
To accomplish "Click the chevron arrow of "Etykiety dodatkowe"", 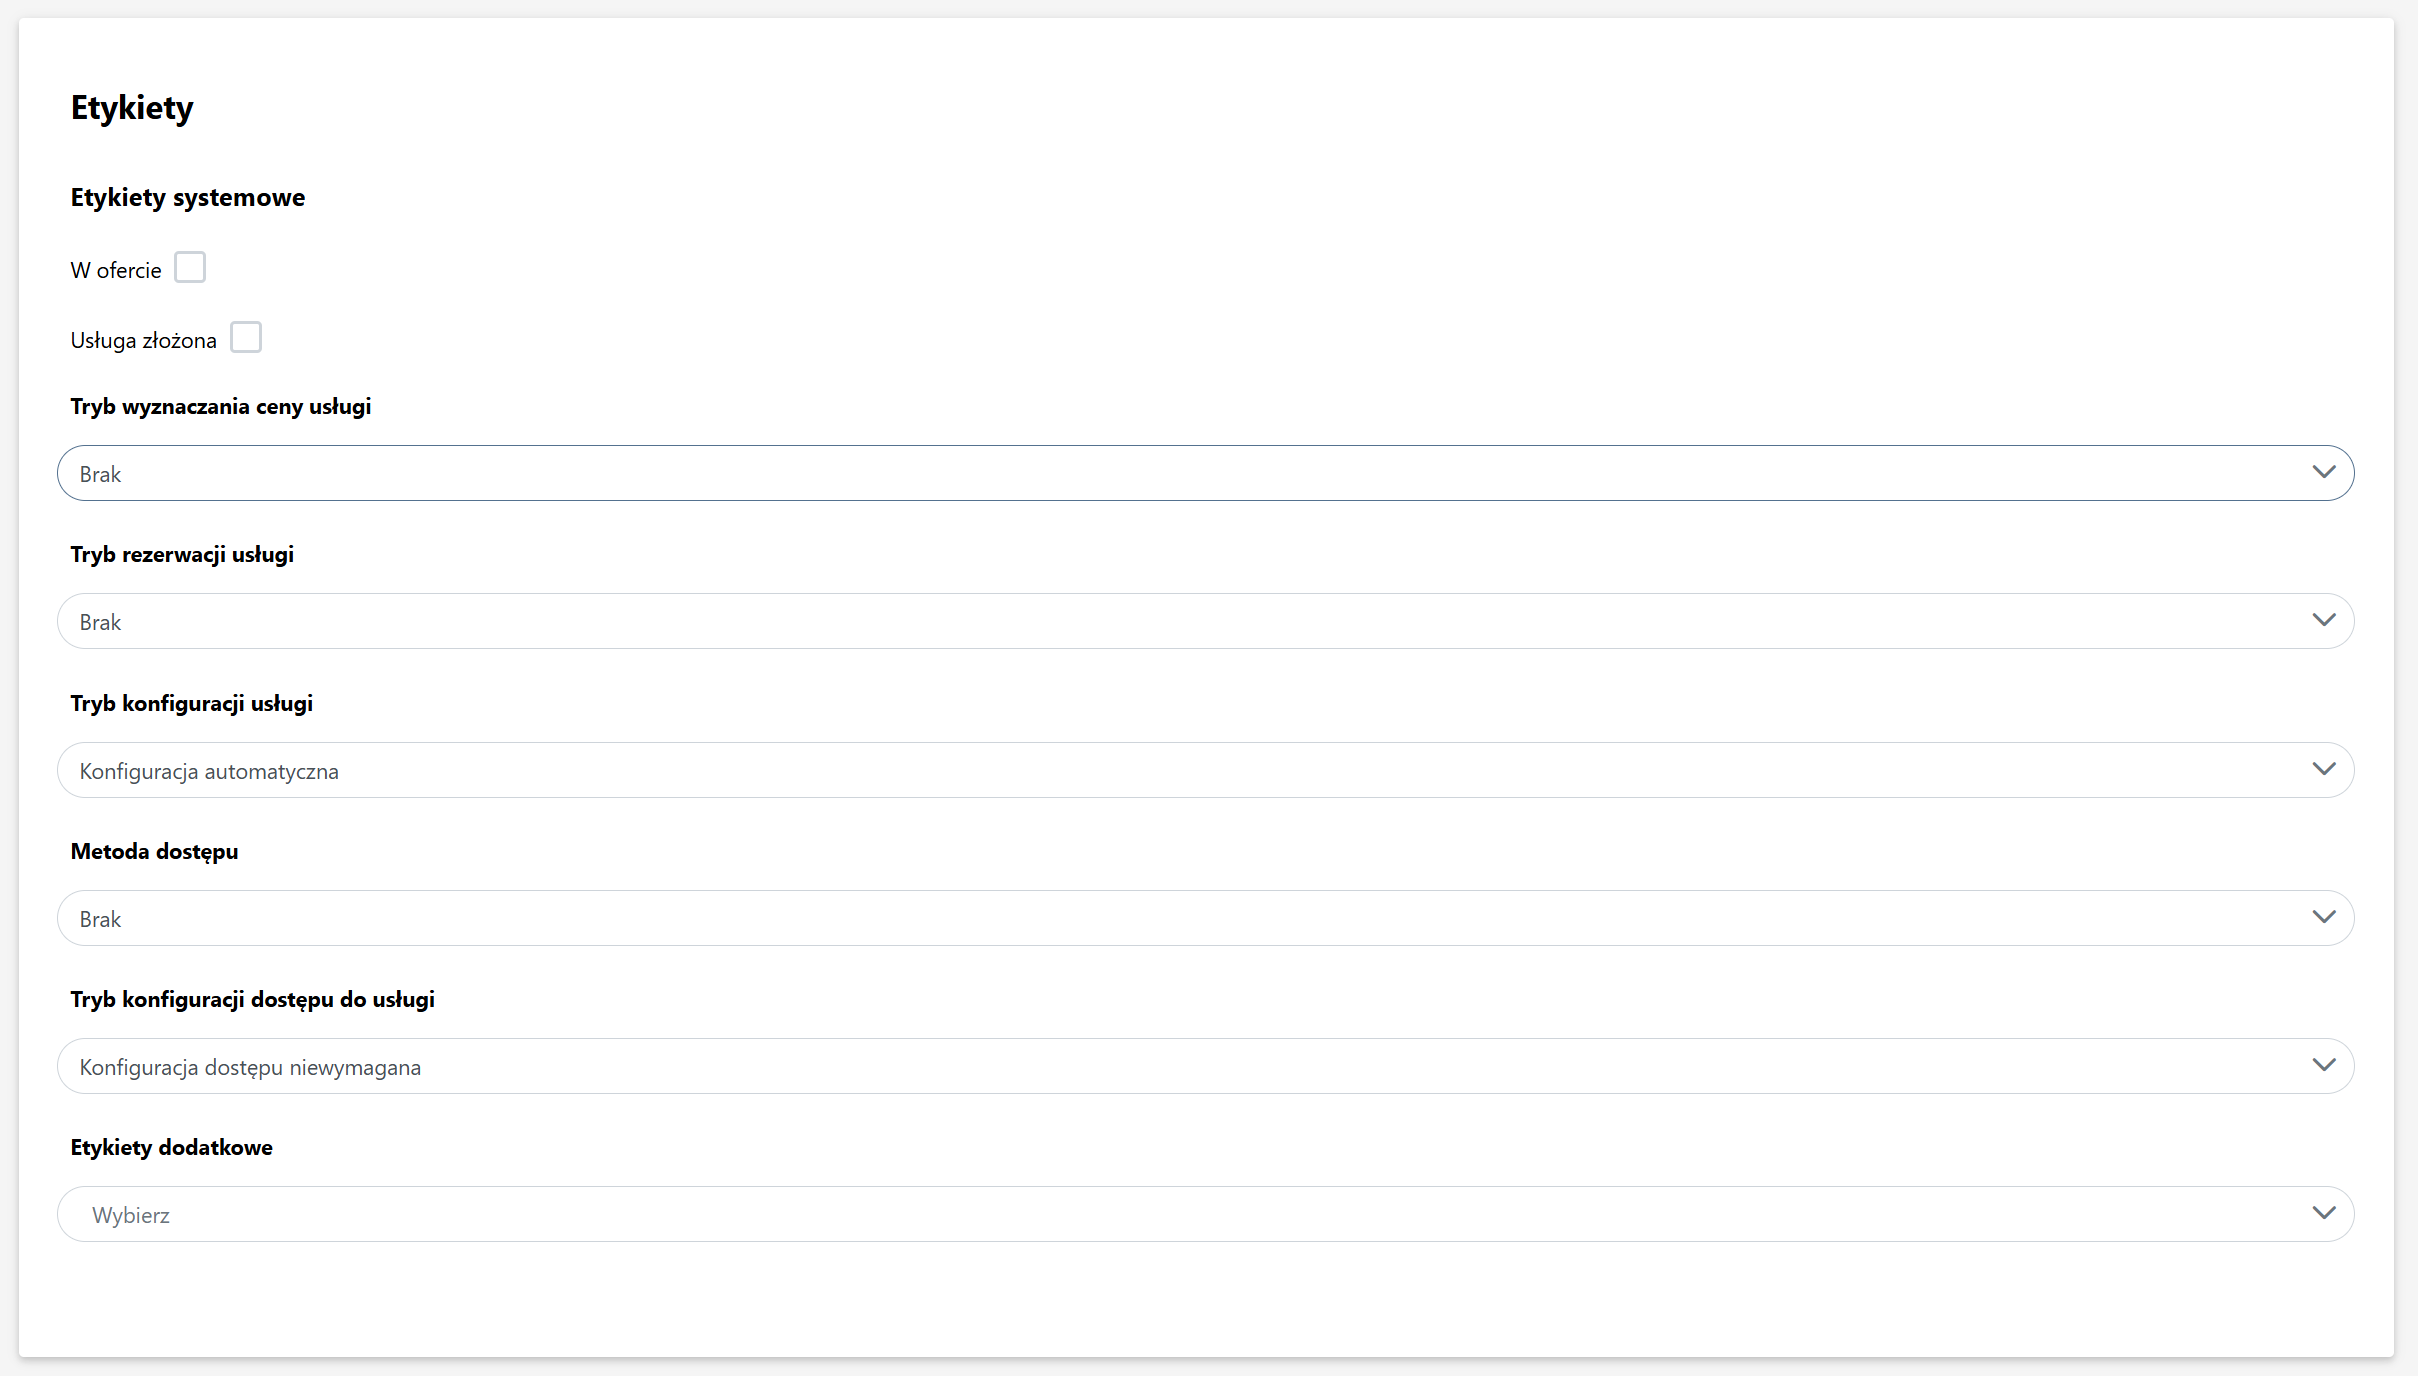I will pyautogui.click(x=2323, y=1213).
